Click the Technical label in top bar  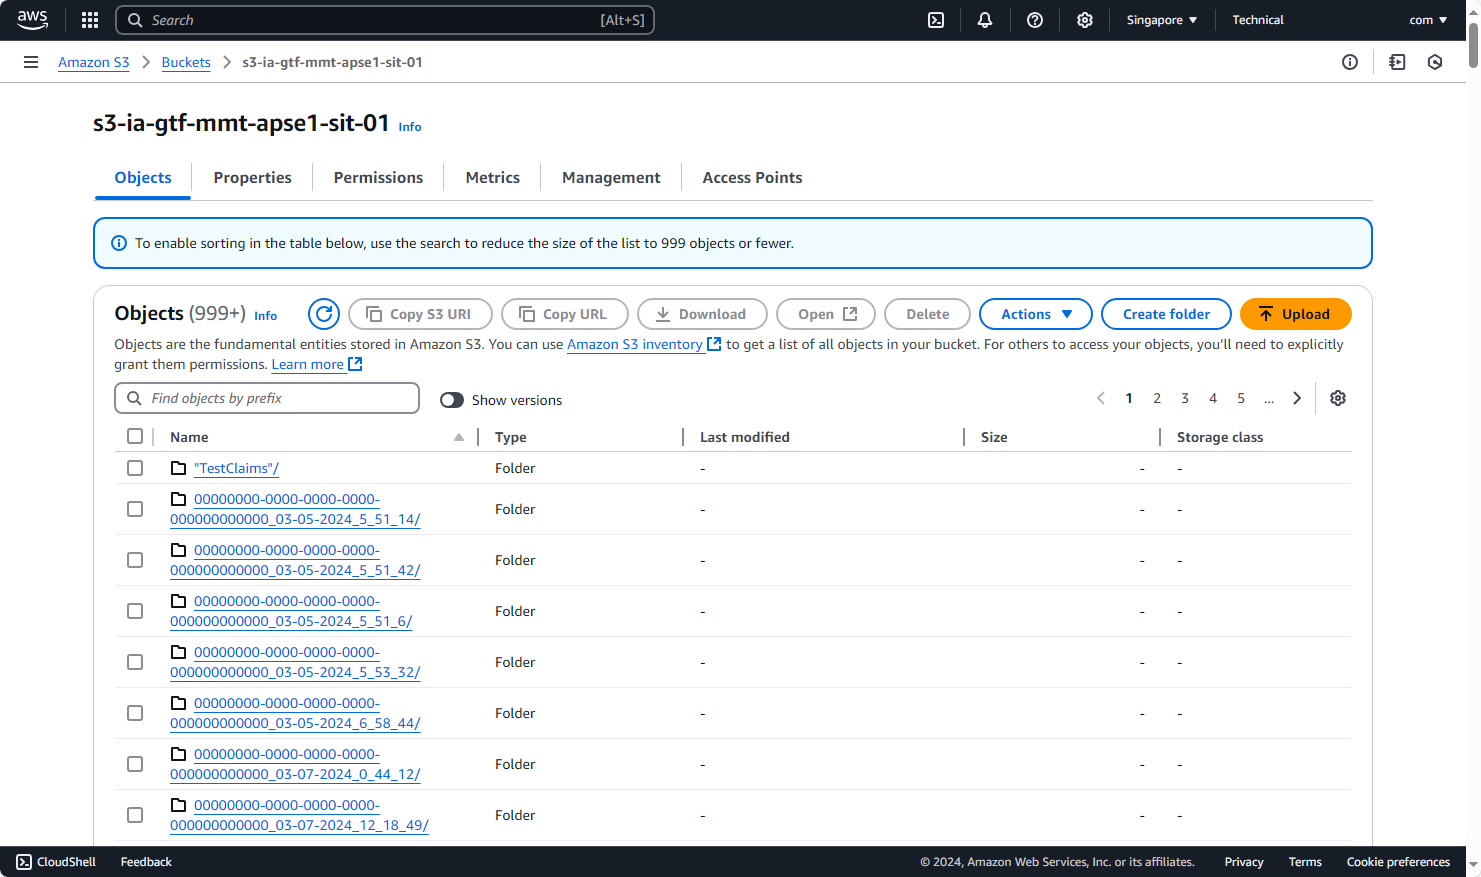click(x=1258, y=20)
